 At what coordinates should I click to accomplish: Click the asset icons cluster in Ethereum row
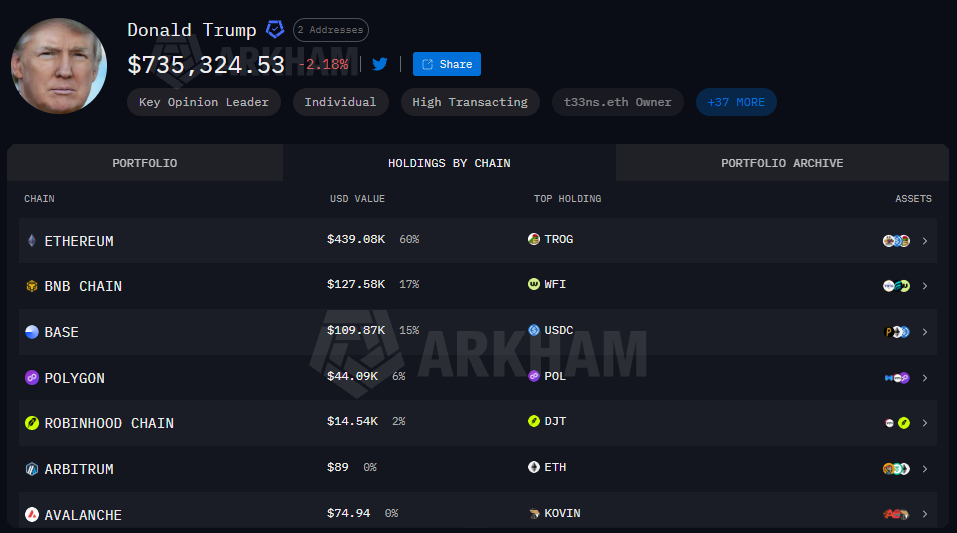pyautogui.click(x=896, y=241)
